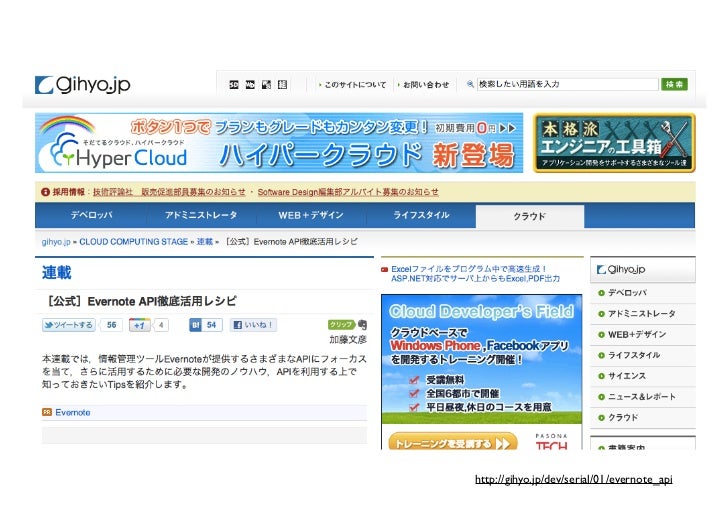Click the green 検索 button

tap(674, 84)
